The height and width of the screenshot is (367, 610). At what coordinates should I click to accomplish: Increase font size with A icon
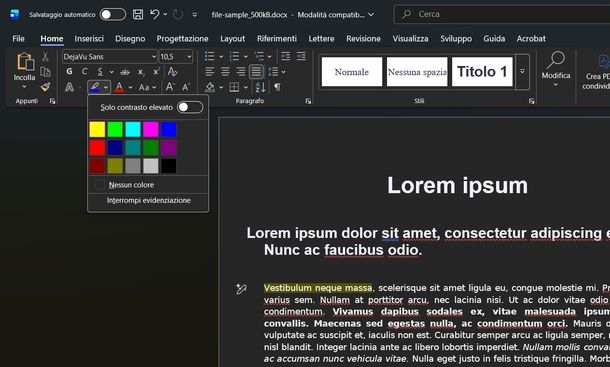pos(170,87)
